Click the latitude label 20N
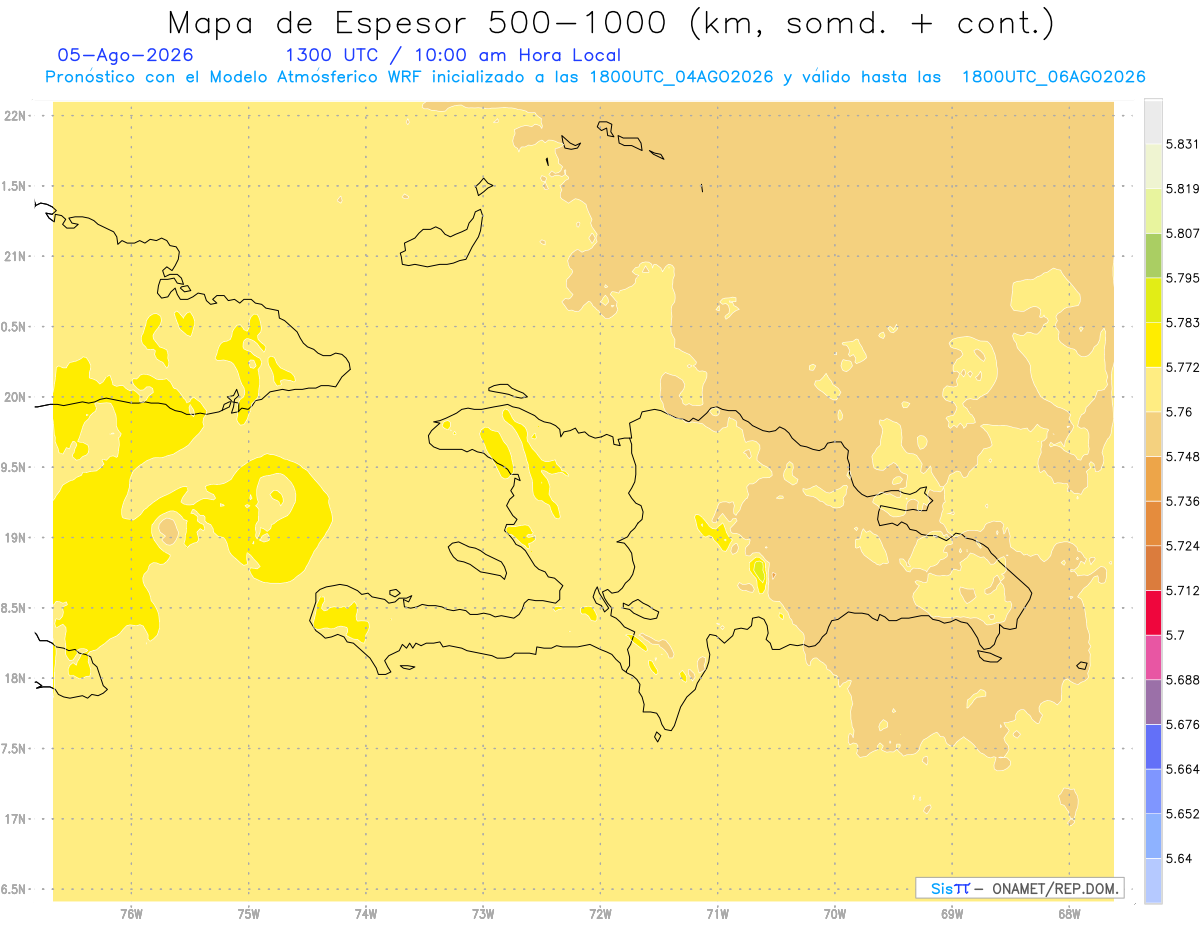Screen dimensions: 1200x927 click(x=14, y=397)
